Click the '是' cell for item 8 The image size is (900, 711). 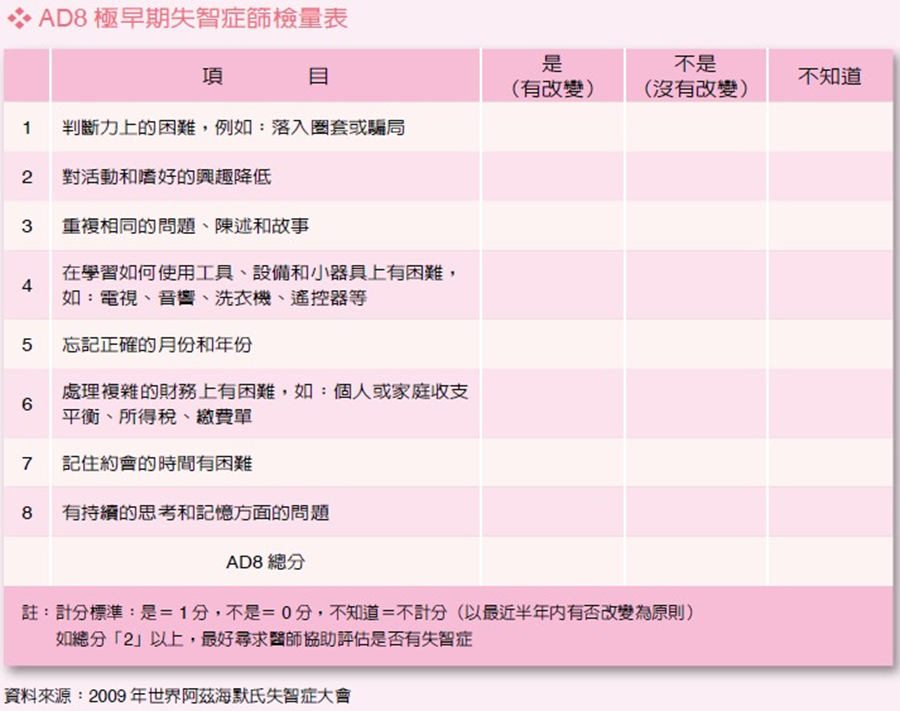[552, 513]
